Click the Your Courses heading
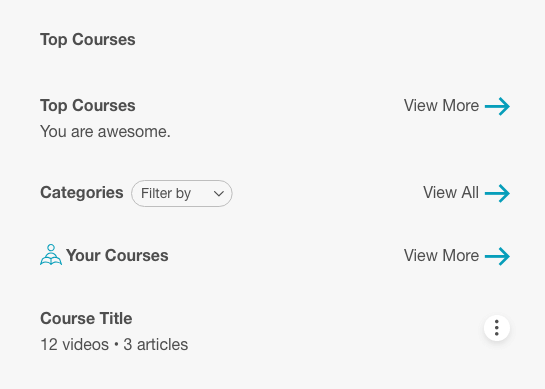 pos(117,256)
